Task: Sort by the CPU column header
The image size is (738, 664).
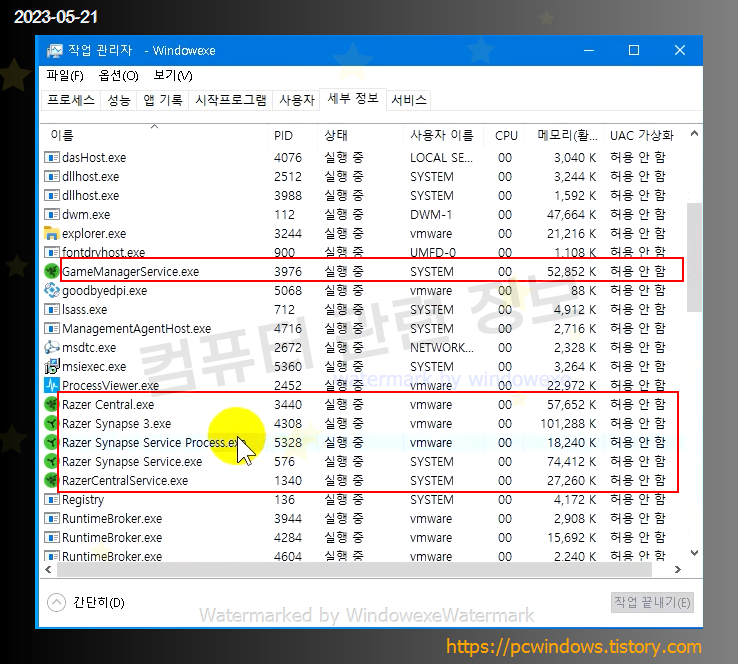Action: [506, 136]
